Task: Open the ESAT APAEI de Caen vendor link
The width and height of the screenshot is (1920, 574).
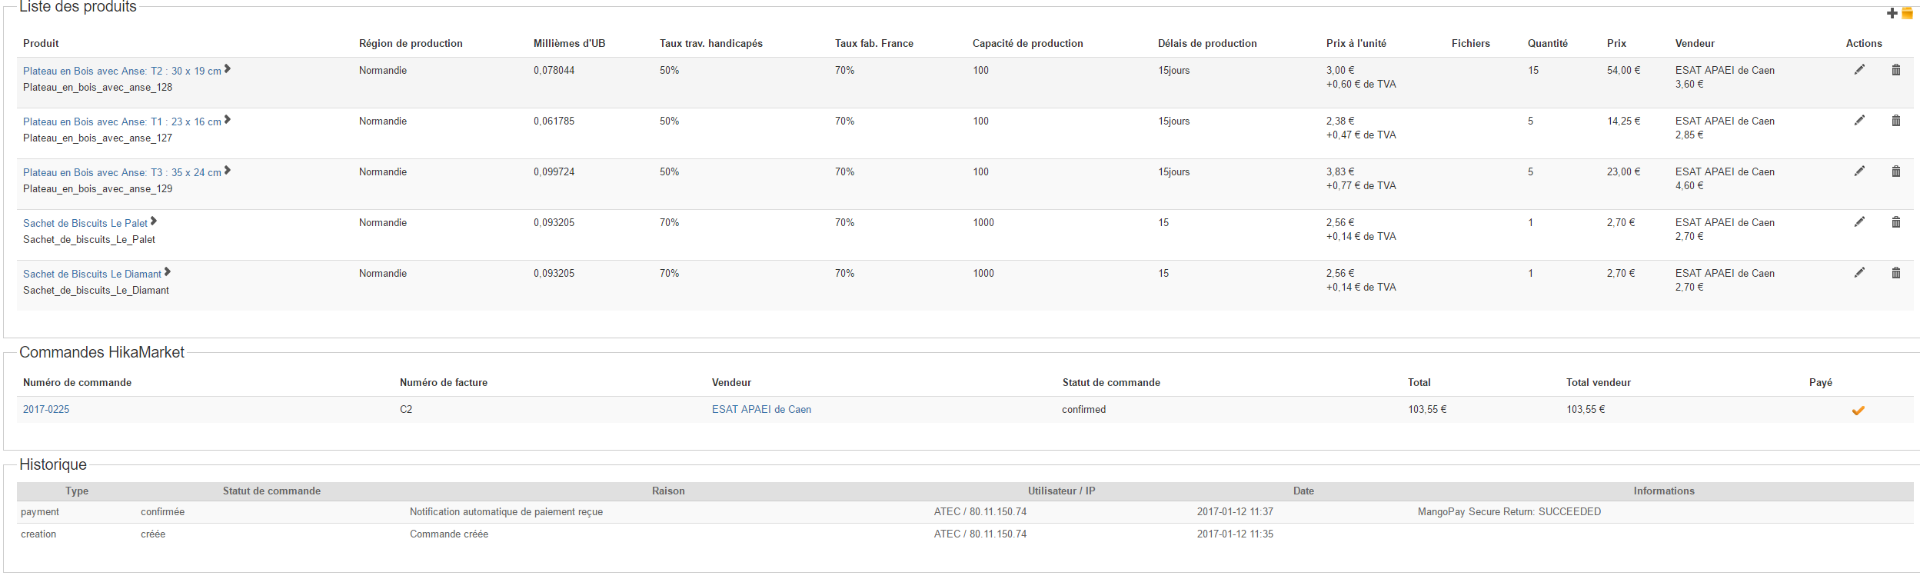Action: point(761,410)
